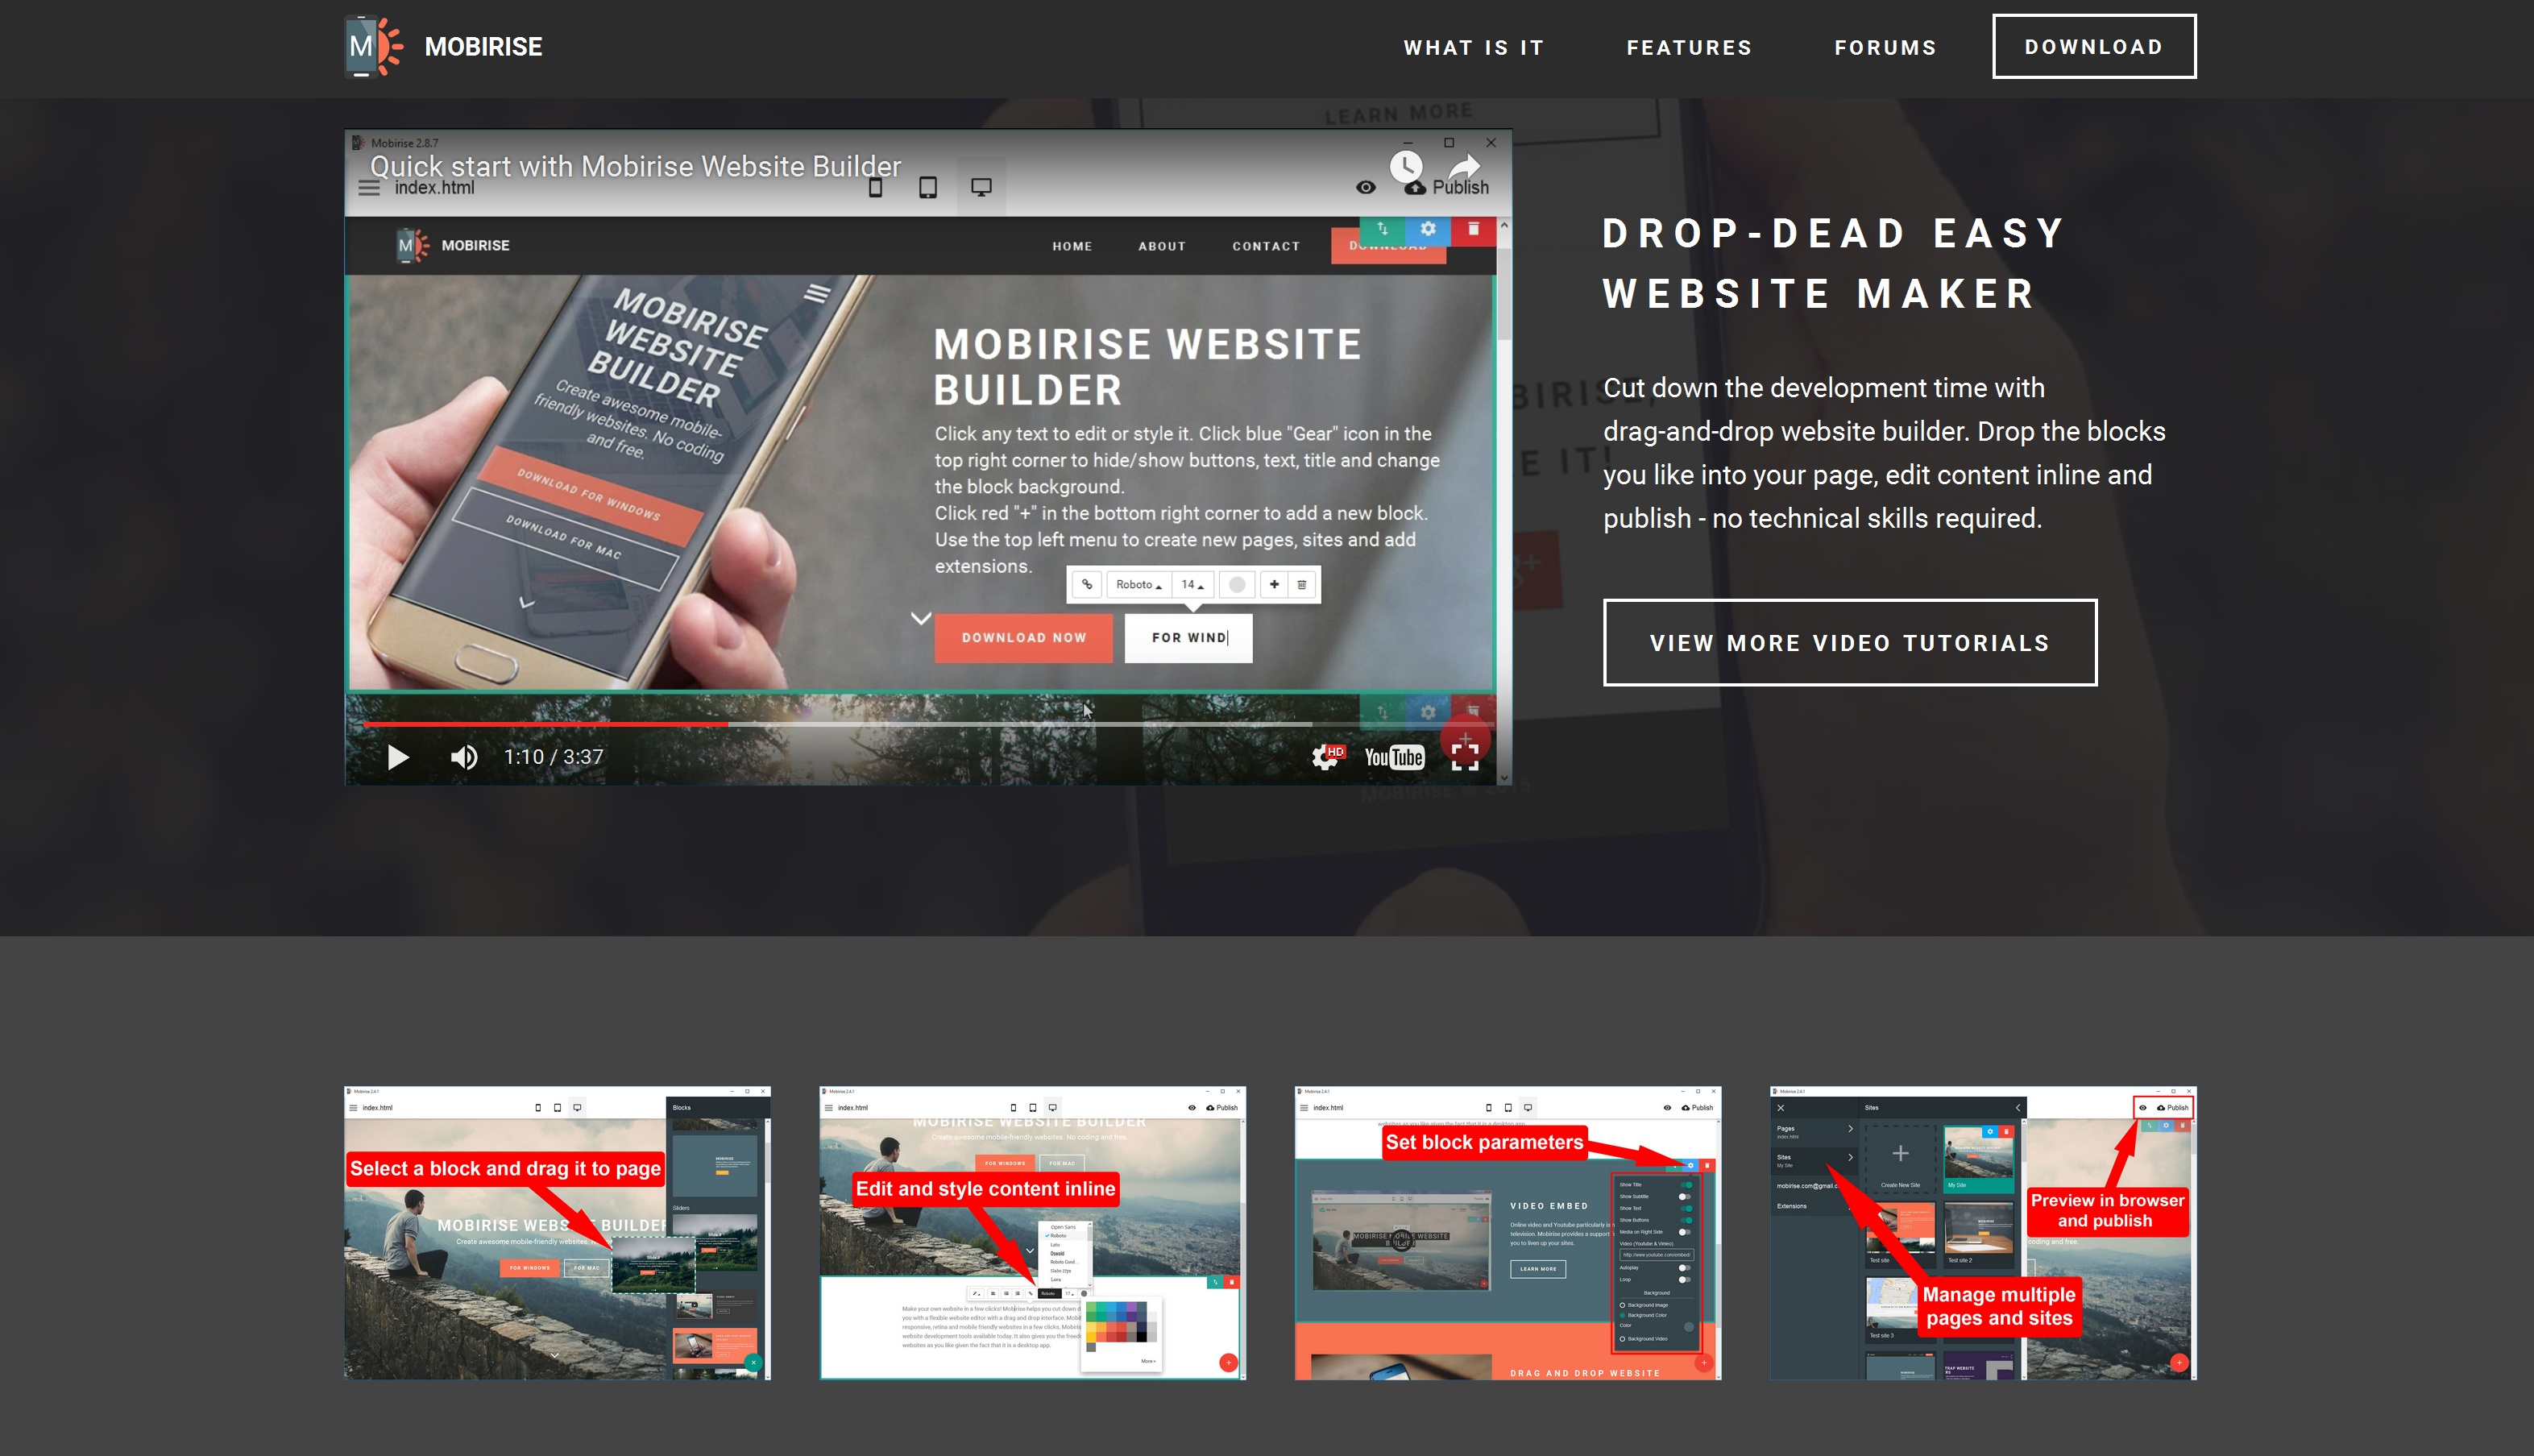The image size is (2534, 1456).
Task: Click FORUMS in the top navigation menu
Action: click(x=1885, y=47)
